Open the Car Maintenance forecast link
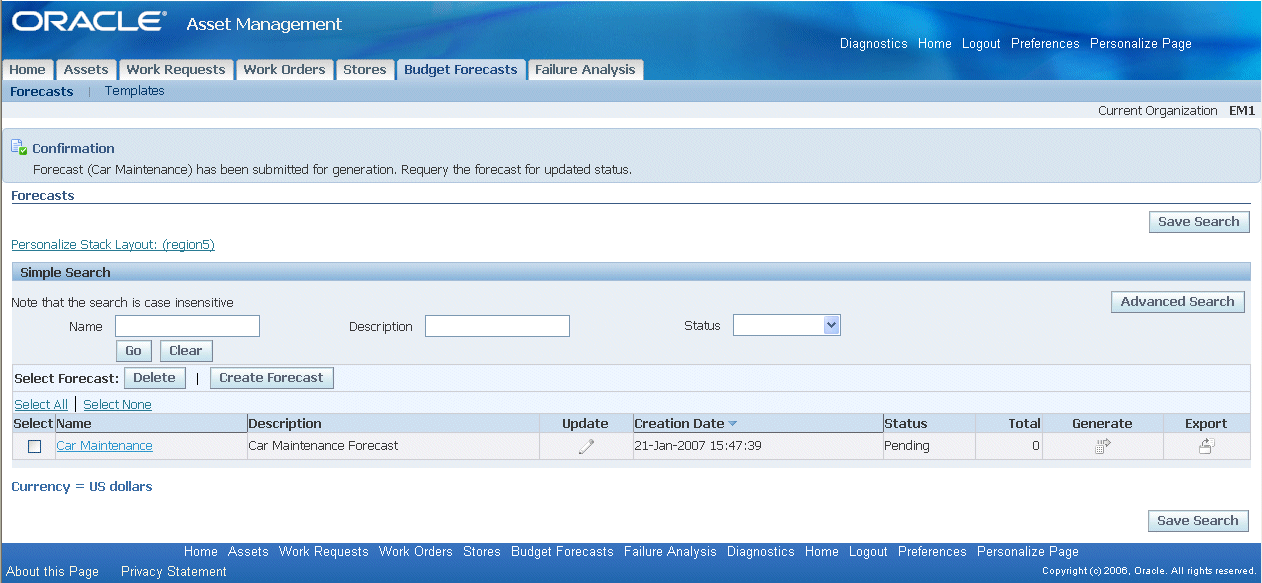This screenshot has height=583, width=1262. pos(105,446)
